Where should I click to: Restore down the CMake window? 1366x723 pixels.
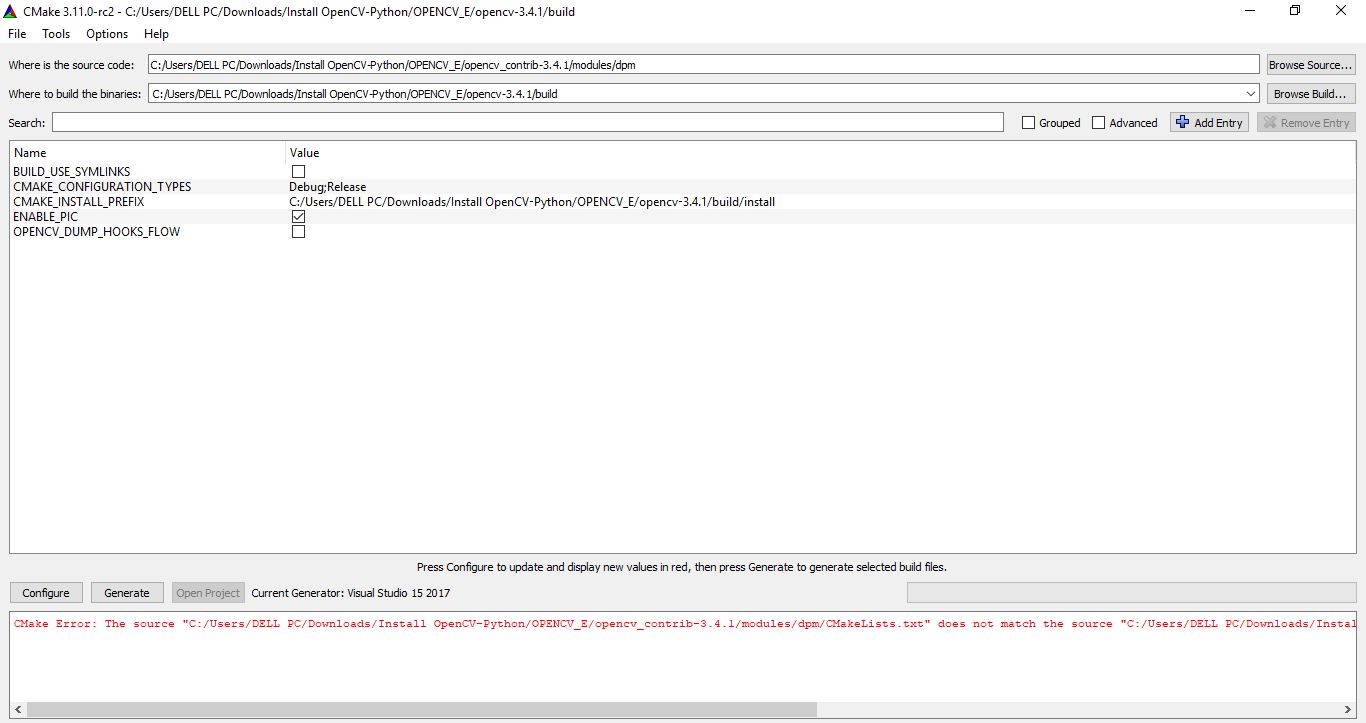point(1295,11)
